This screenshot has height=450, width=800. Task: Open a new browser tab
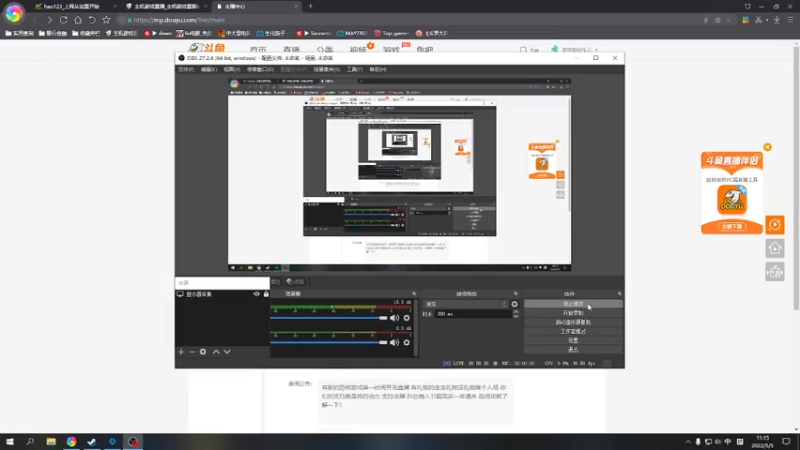310,6
